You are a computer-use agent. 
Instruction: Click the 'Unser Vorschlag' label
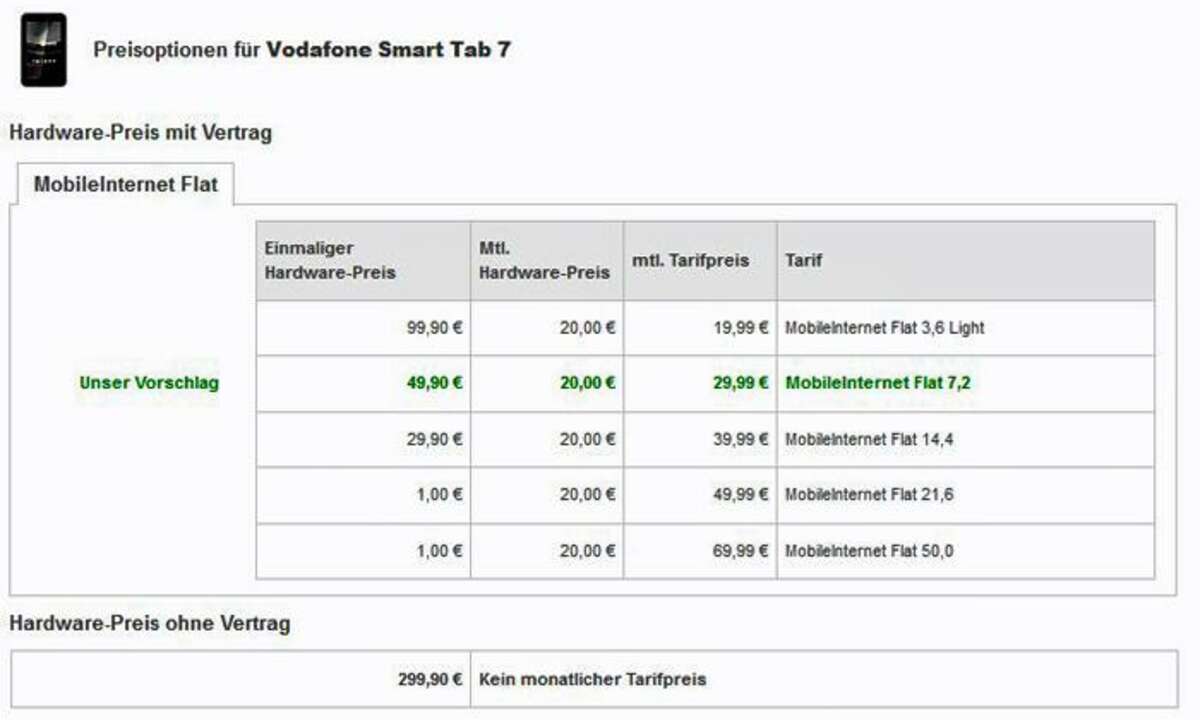coord(149,383)
